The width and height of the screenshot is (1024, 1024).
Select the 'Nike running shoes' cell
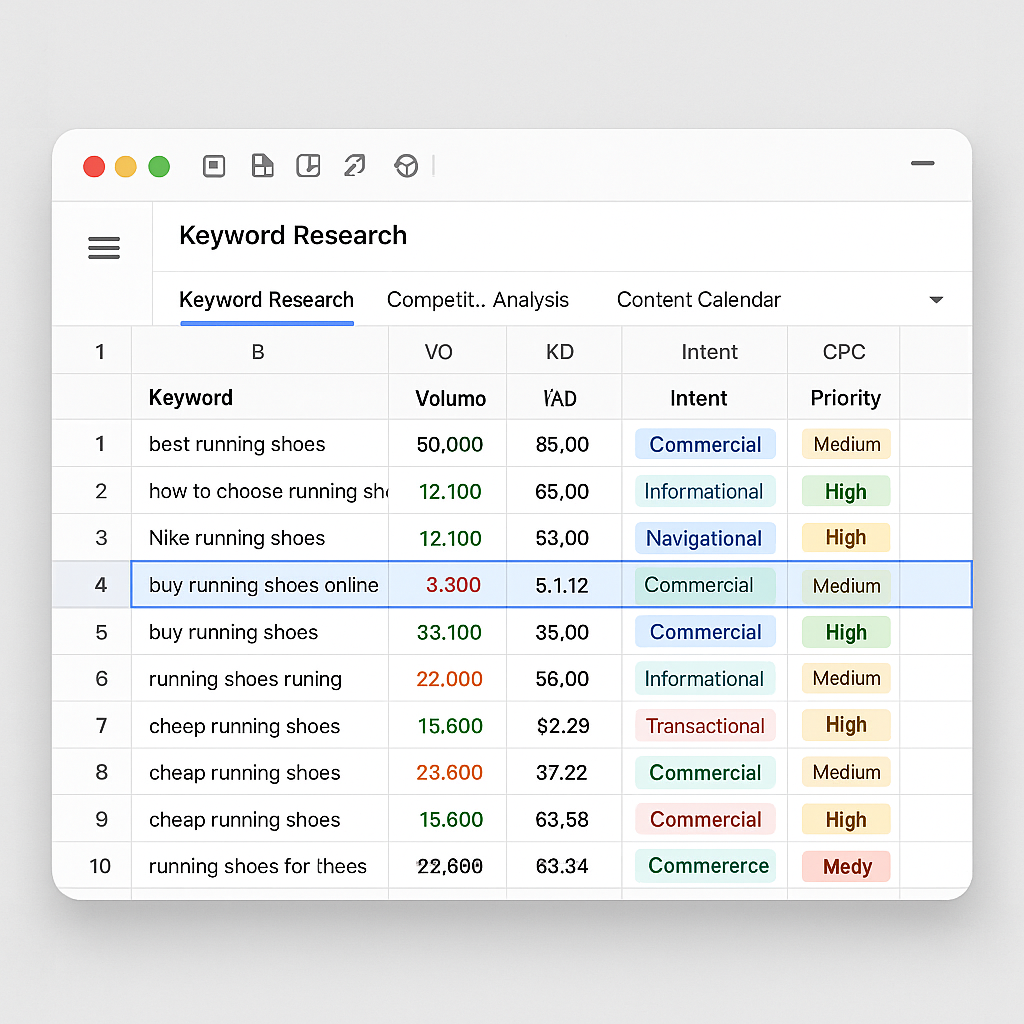[x=259, y=538]
